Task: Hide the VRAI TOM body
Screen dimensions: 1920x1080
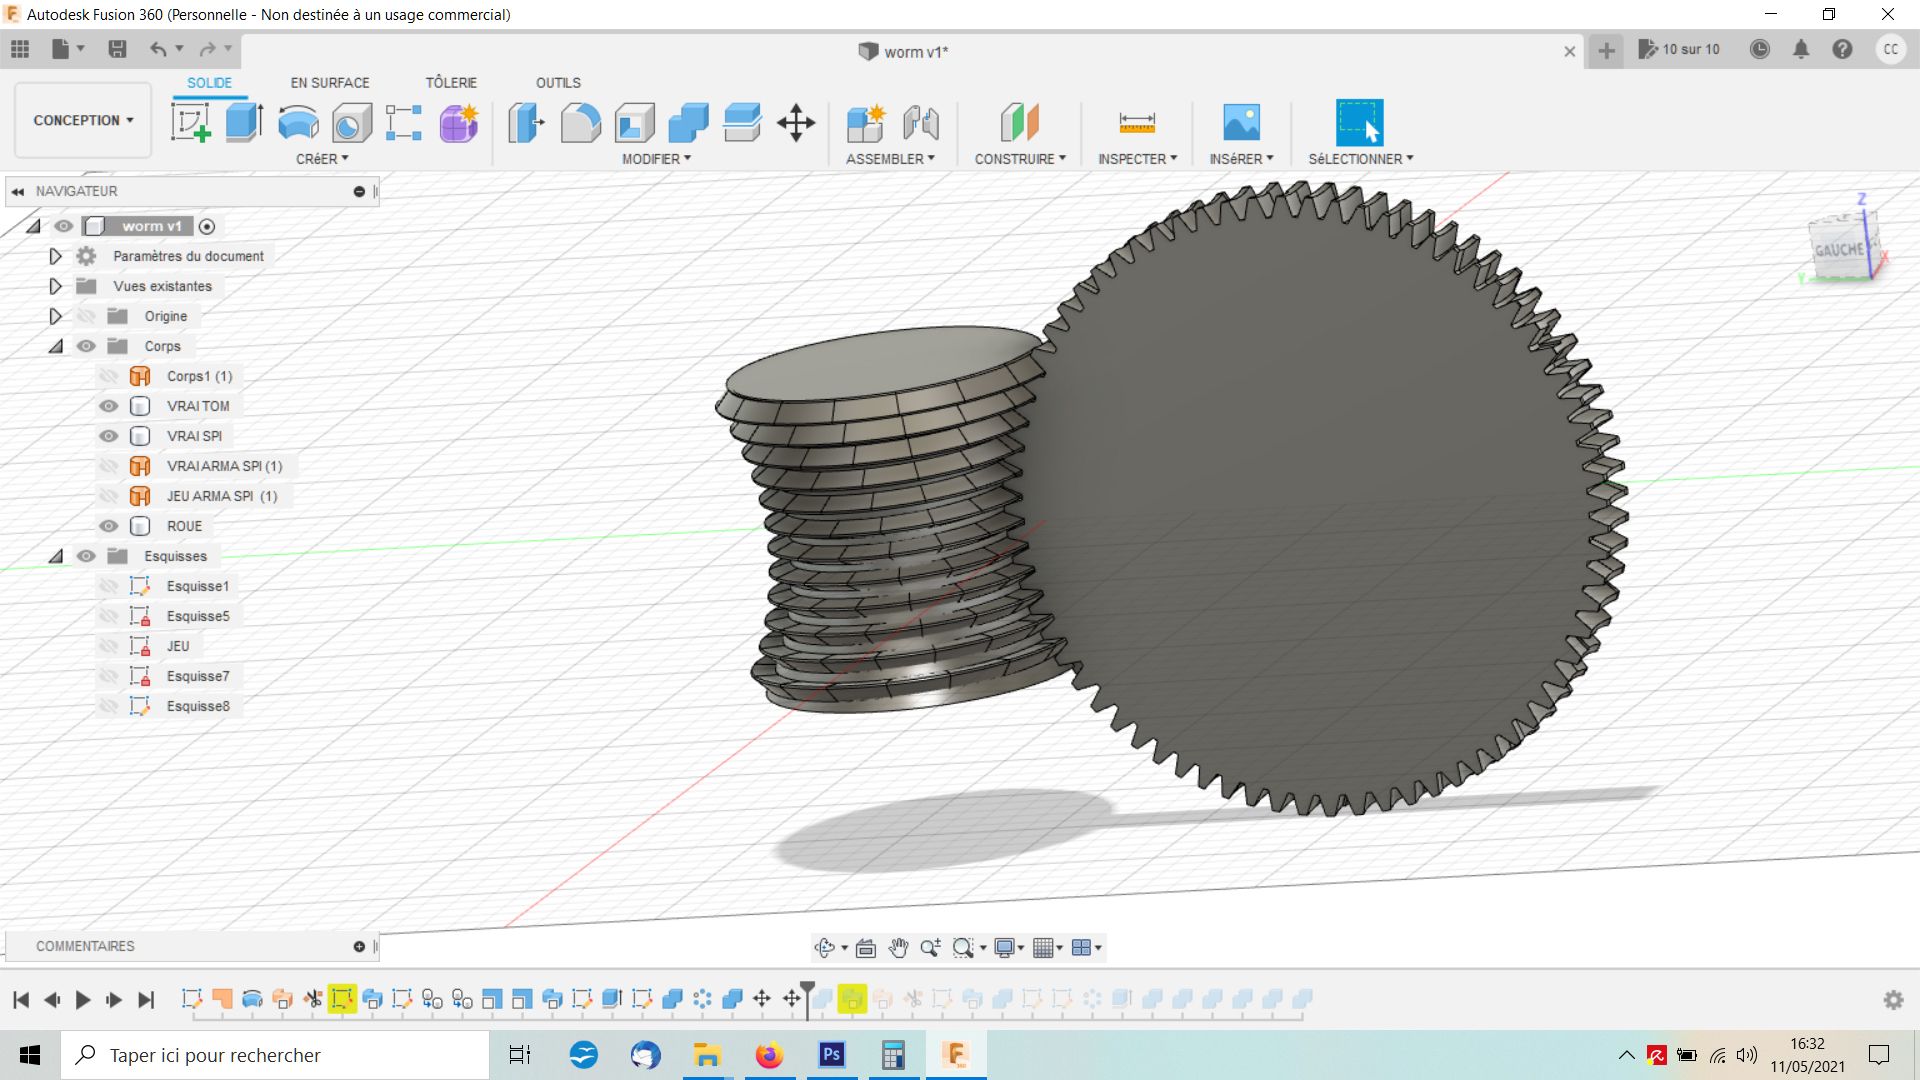Action: coord(108,406)
